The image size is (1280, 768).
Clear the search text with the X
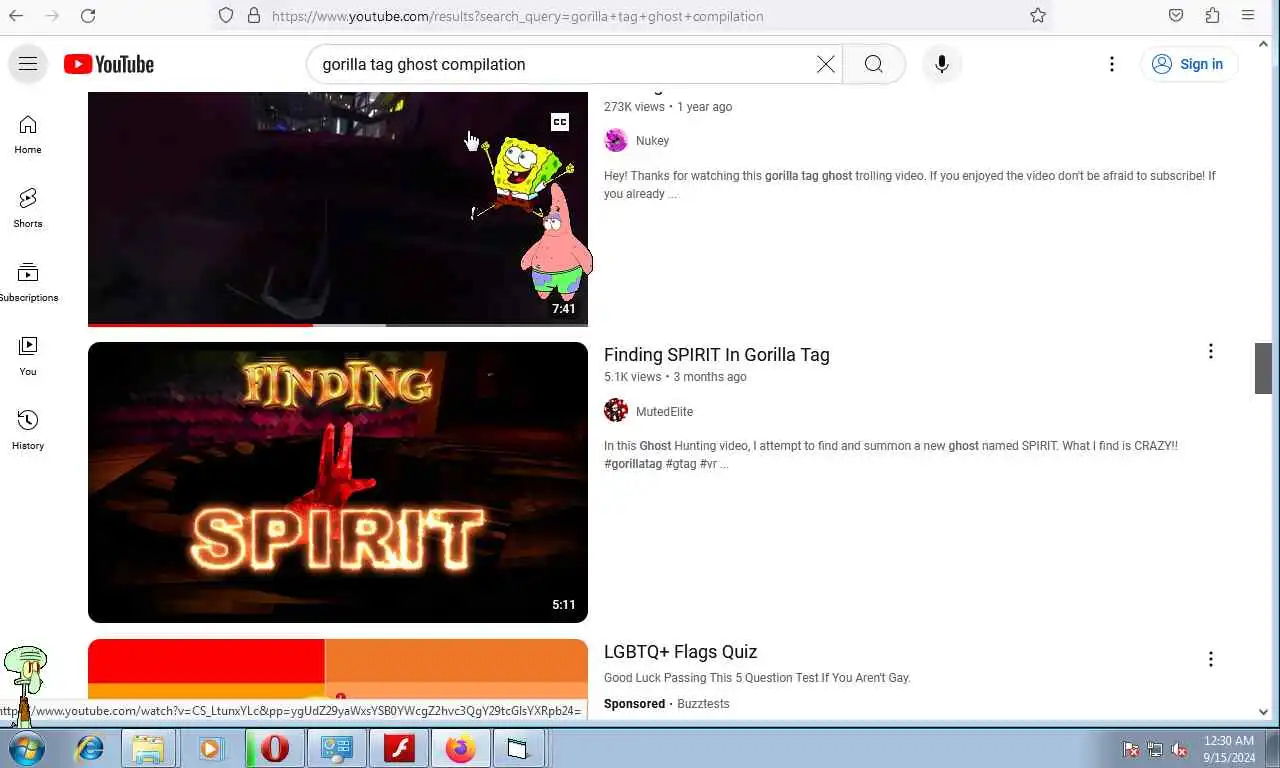coord(826,64)
